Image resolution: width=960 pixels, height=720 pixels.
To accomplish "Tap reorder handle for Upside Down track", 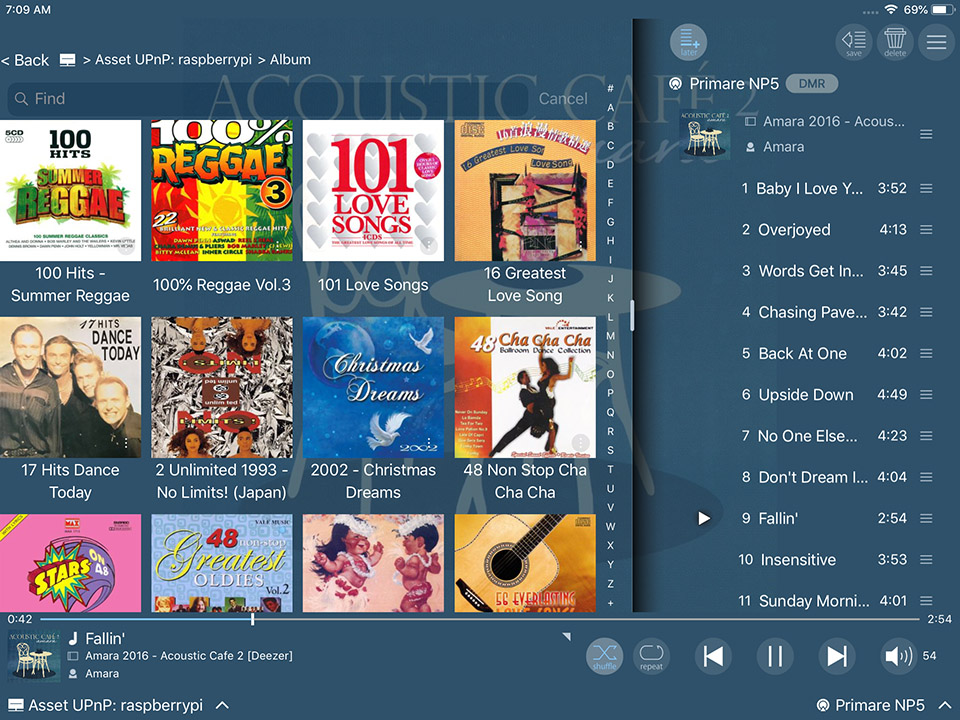I will click(926, 395).
